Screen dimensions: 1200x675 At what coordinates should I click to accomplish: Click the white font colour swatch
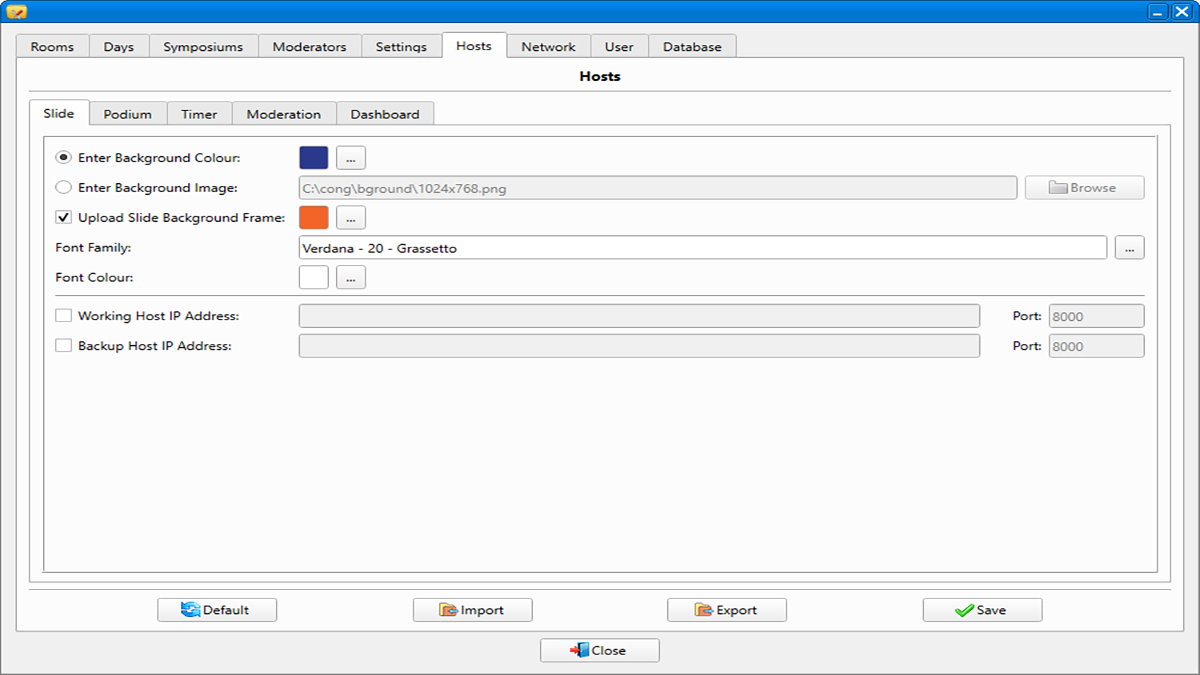(314, 277)
